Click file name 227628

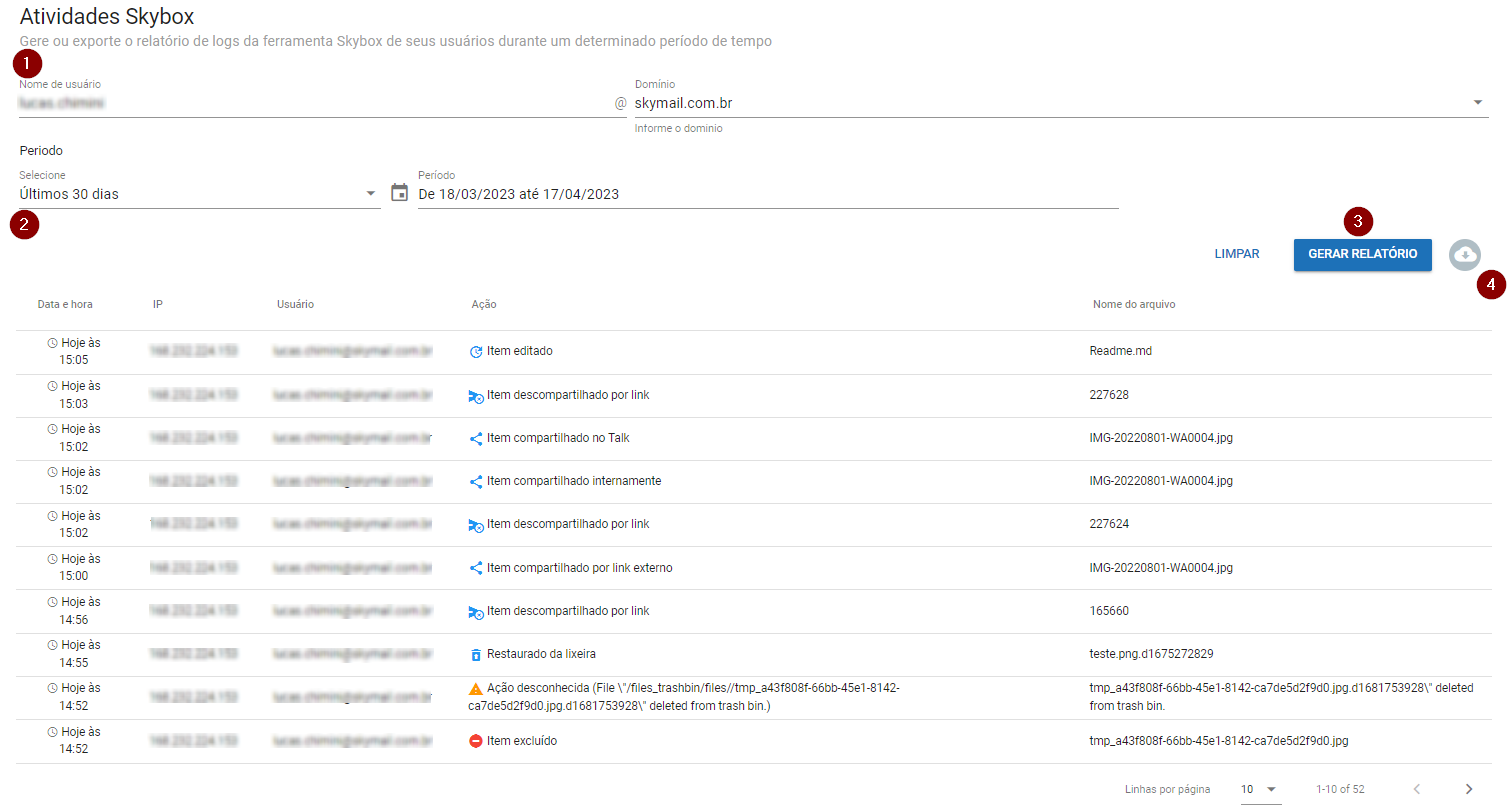(x=1109, y=395)
